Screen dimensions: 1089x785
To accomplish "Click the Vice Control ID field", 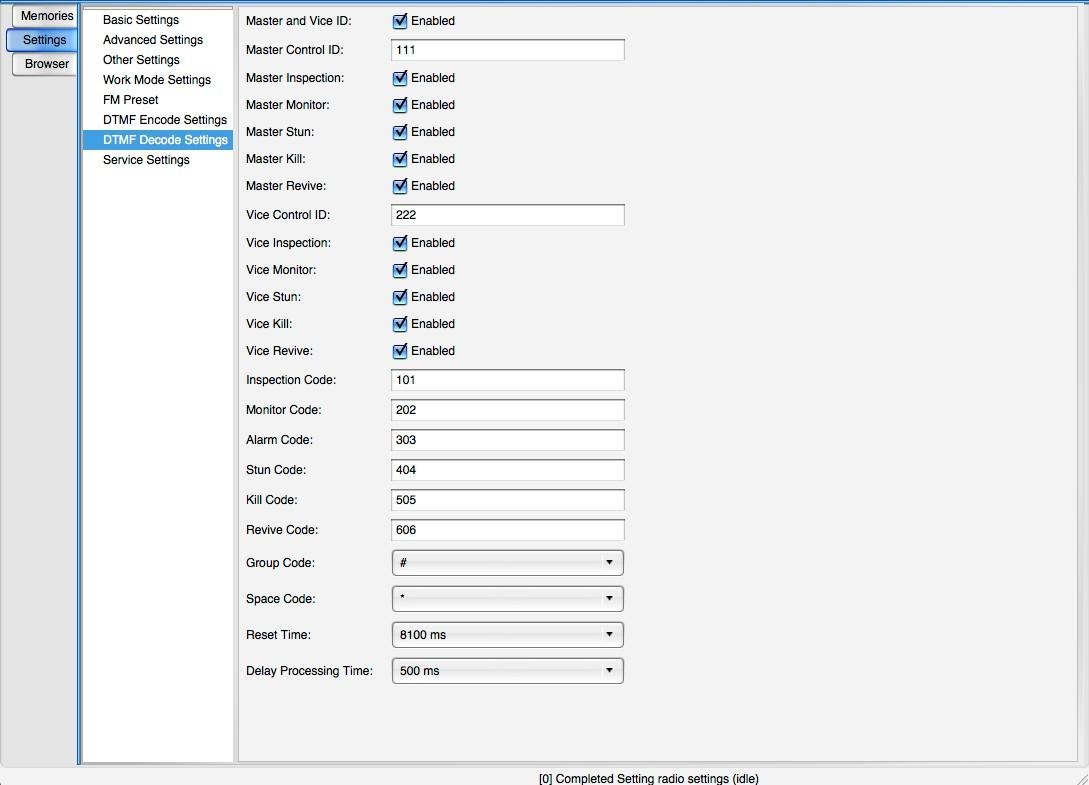I will [x=507, y=215].
